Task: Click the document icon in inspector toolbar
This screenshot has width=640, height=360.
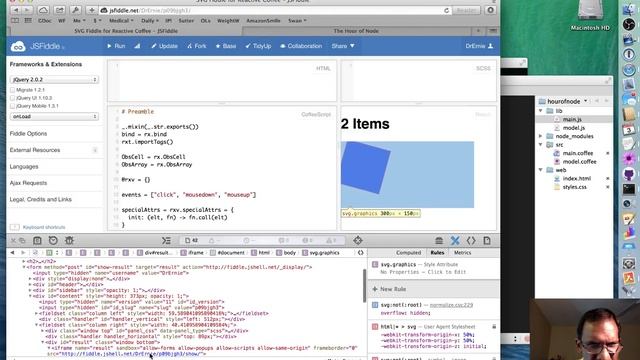Action: click(x=487, y=240)
